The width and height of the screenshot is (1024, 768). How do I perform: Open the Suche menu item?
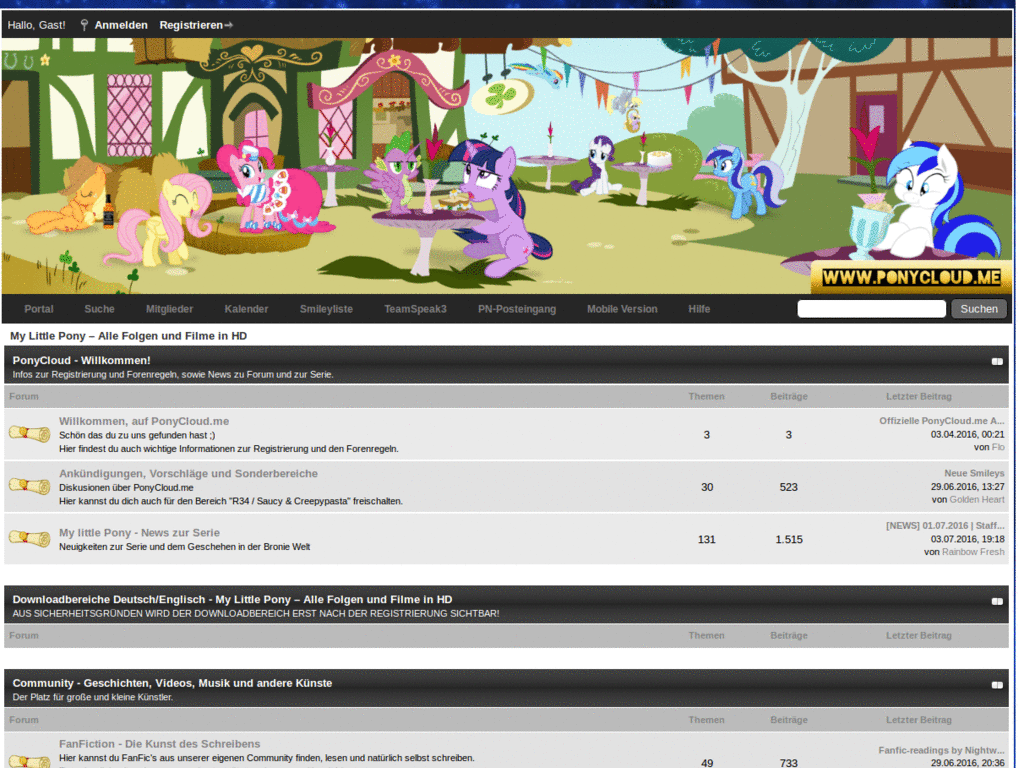[x=99, y=309]
